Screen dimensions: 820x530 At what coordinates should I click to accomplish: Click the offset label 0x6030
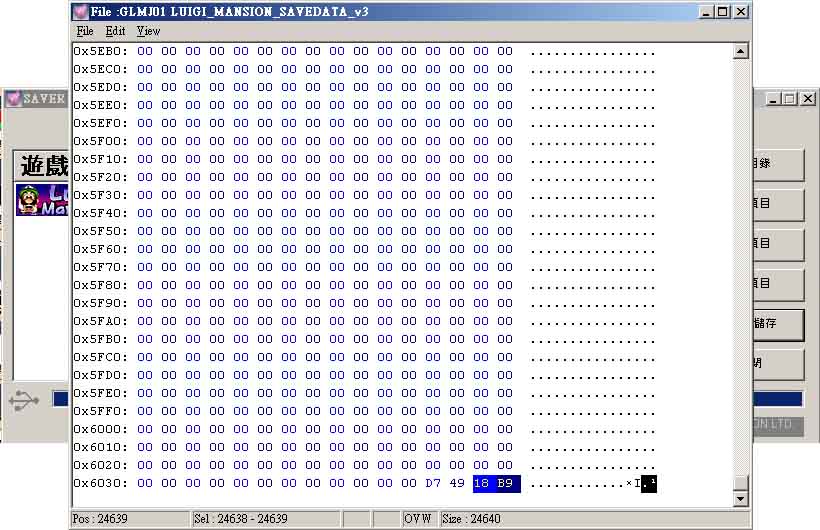pos(100,483)
